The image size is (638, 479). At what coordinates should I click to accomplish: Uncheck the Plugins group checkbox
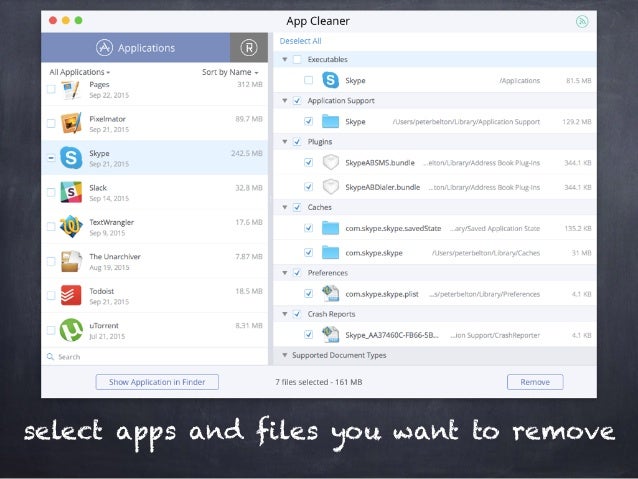pos(297,142)
